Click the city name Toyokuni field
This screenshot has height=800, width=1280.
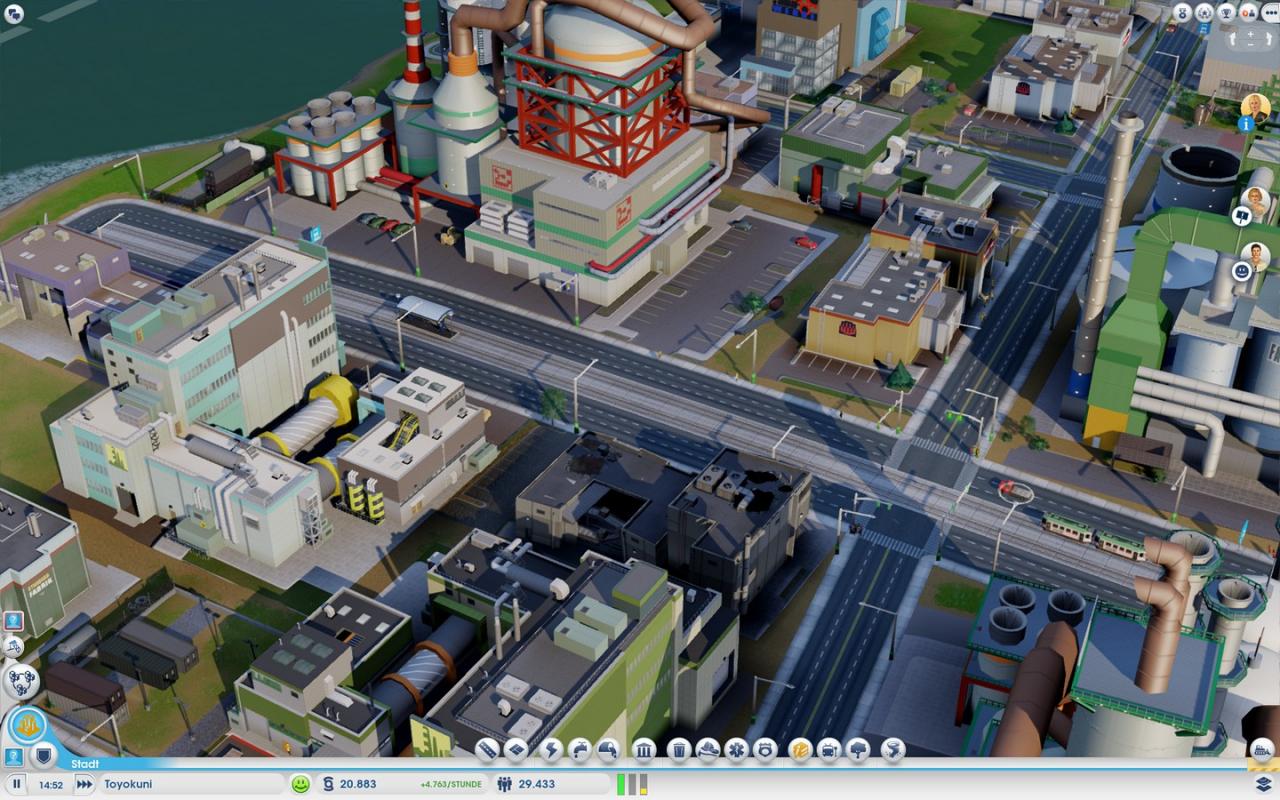[192, 784]
